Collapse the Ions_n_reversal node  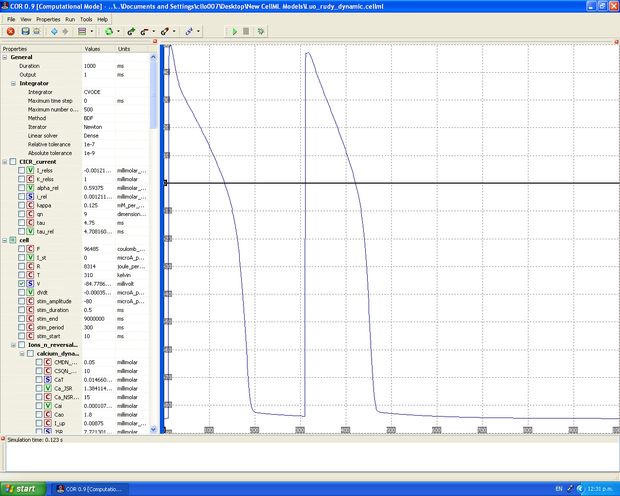pos(13,345)
